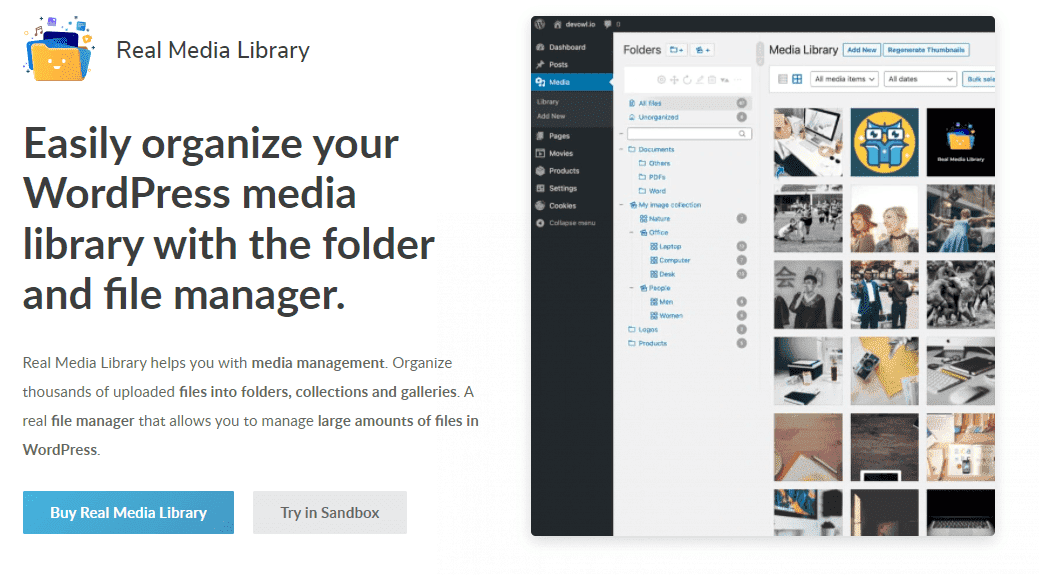This screenshot has width=1044, height=578.
Task: Click the new collection icon beside Folders
Action: coord(703,49)
